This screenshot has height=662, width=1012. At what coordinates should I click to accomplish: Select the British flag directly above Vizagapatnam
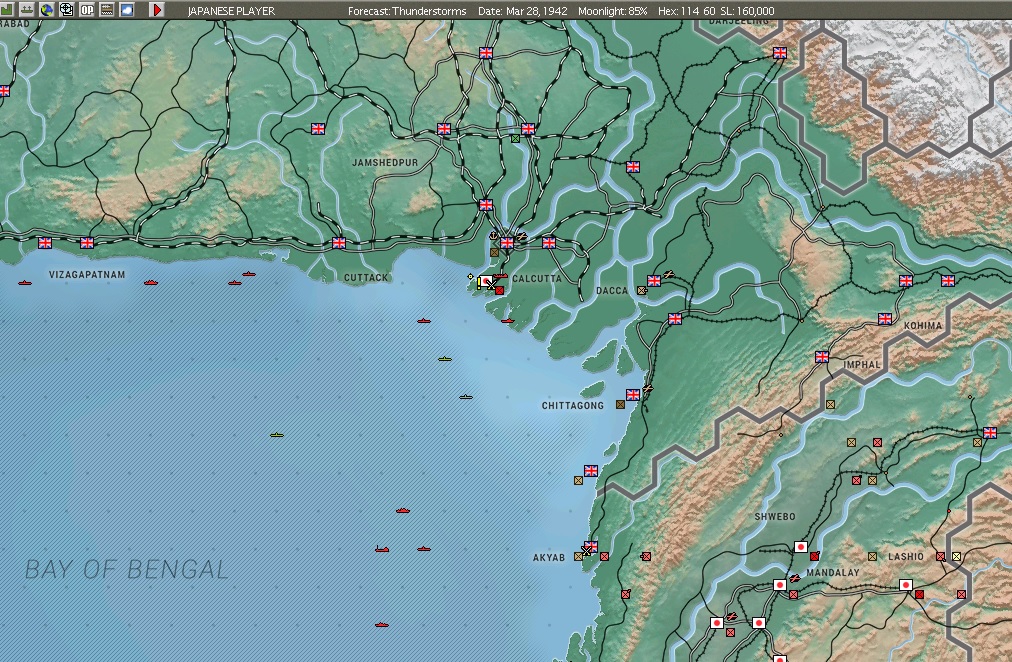click(86, 243)
